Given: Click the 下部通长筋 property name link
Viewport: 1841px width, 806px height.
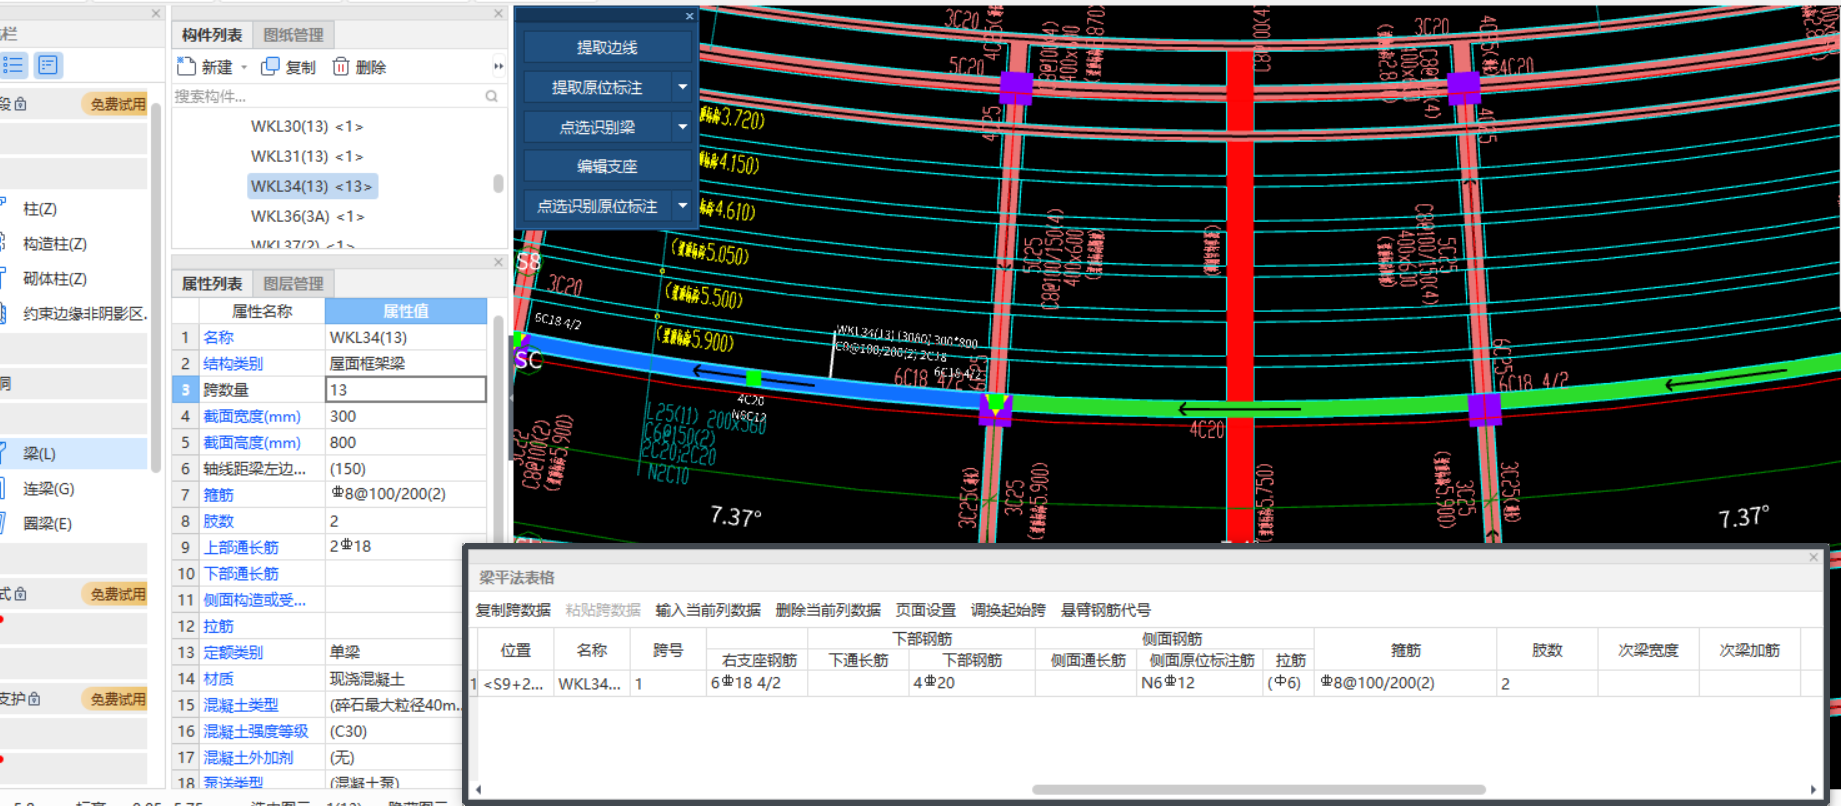Looking at the screenshot, I should click(x=241, y=573).
